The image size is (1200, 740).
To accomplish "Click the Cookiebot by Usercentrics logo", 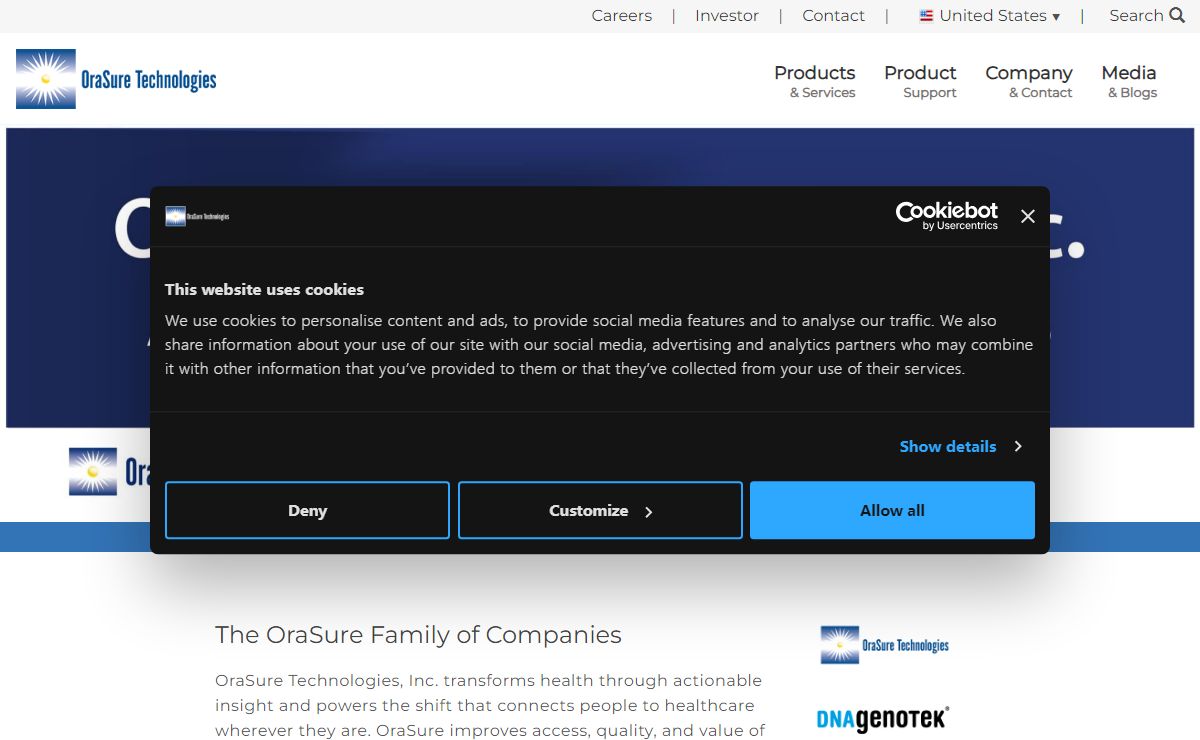I will coord(947,216).
